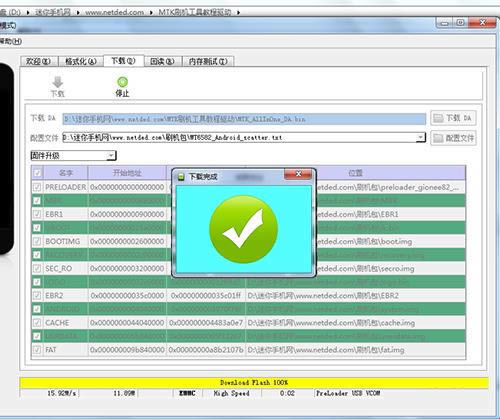Close the download complete dialog

(x=298, y=174)
